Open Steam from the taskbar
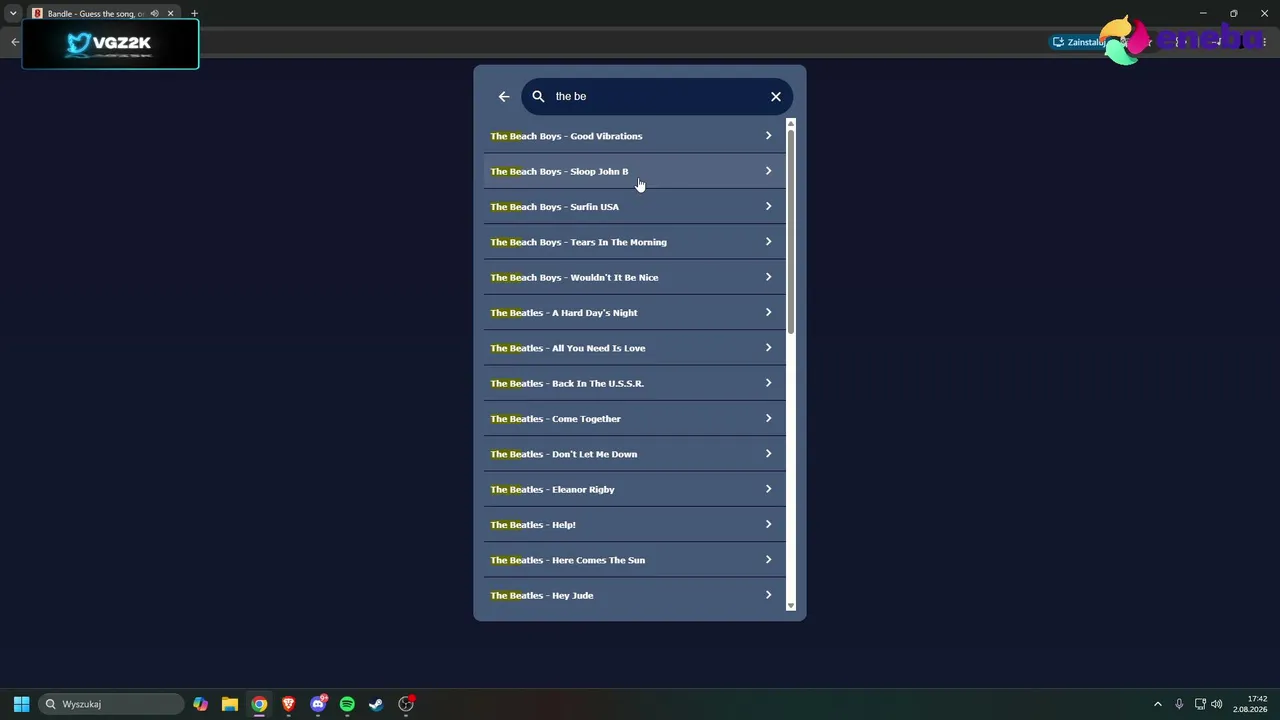This screenshot has height=720, width=1280. (376, 704)
